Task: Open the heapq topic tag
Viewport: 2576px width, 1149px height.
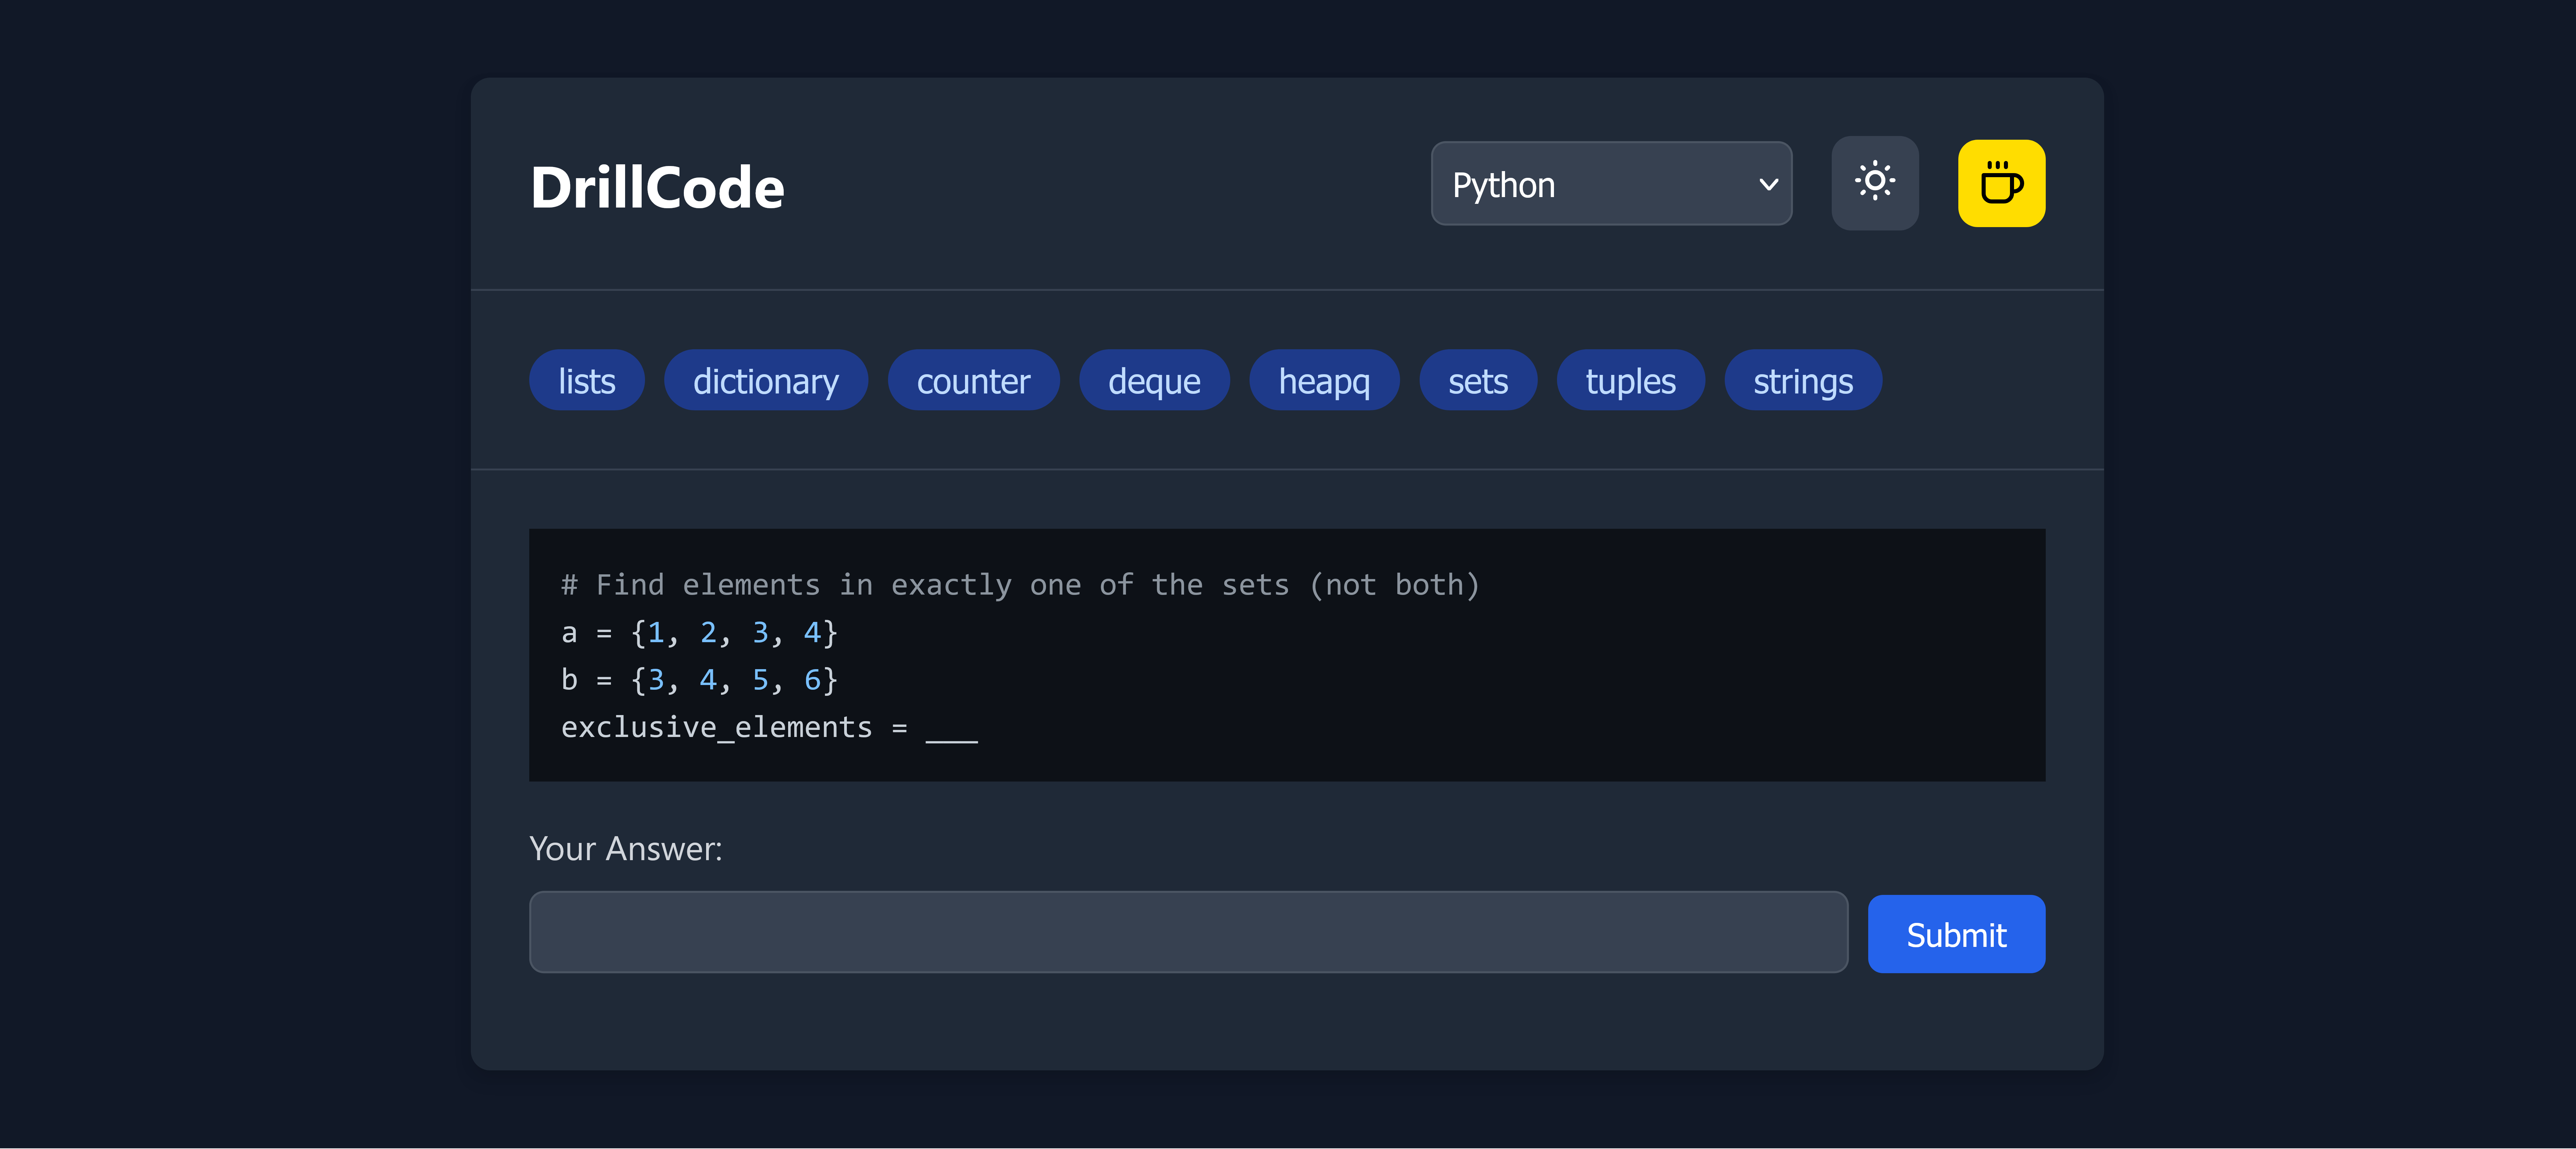Action: (1324, 380)
